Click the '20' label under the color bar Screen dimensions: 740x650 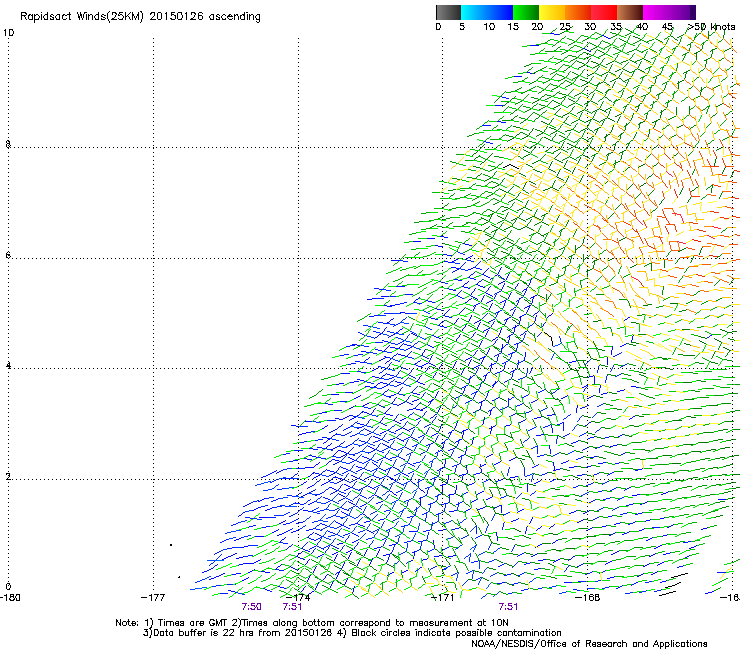click(x=537, y=27)
